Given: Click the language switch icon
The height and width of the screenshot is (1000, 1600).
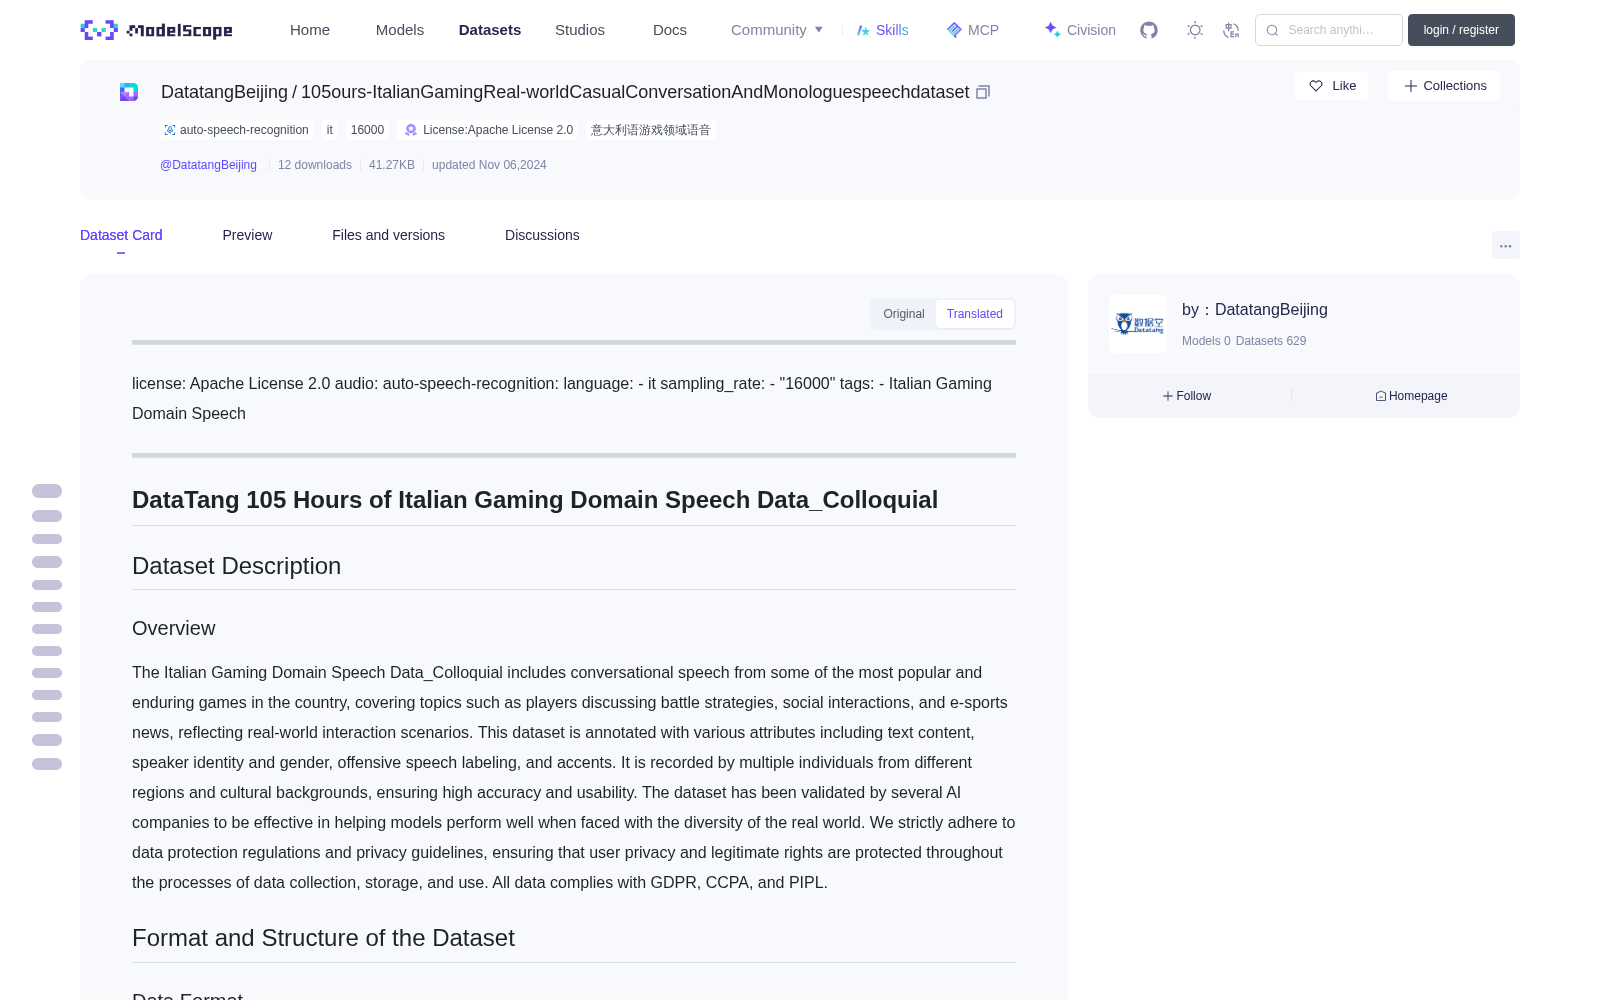Looking at the screenshot, I should (x=1232, y=30).
